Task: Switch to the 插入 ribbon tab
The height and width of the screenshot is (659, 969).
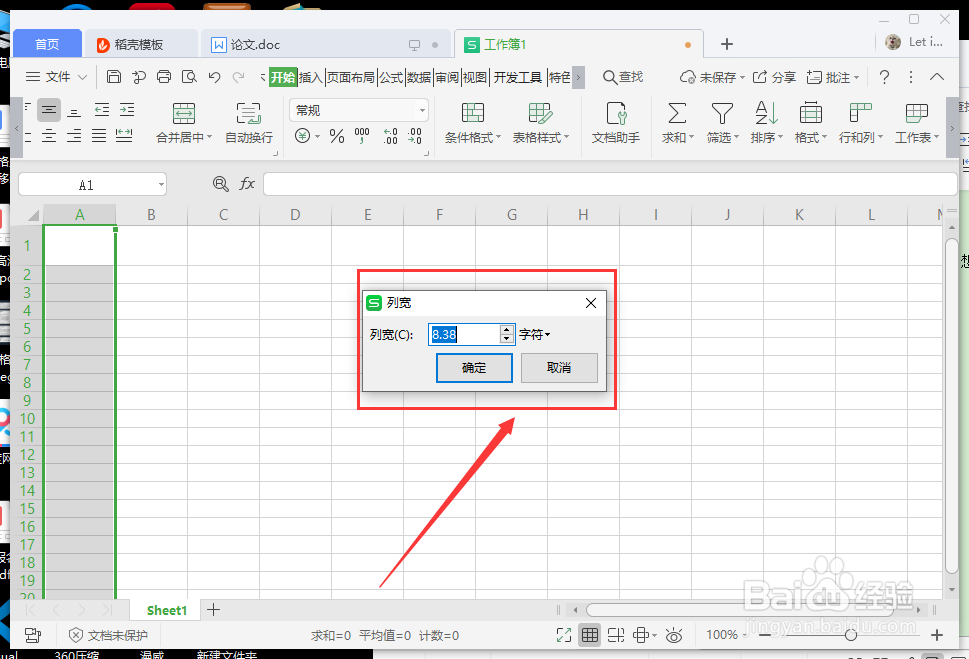Action: click(311, 77)
